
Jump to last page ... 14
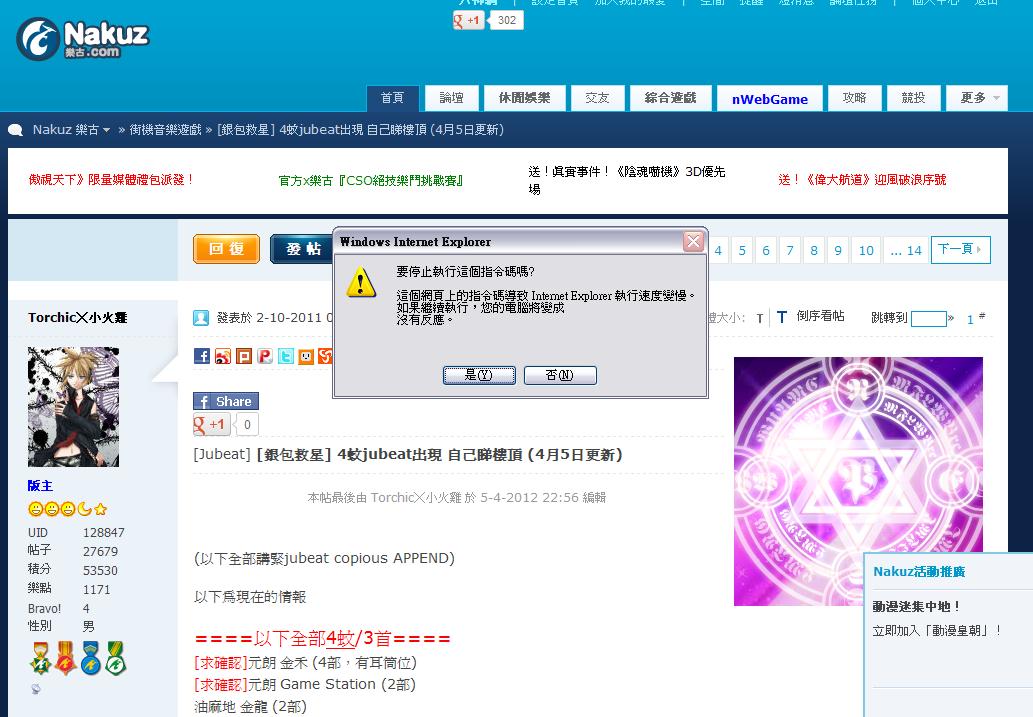(906, 250)
